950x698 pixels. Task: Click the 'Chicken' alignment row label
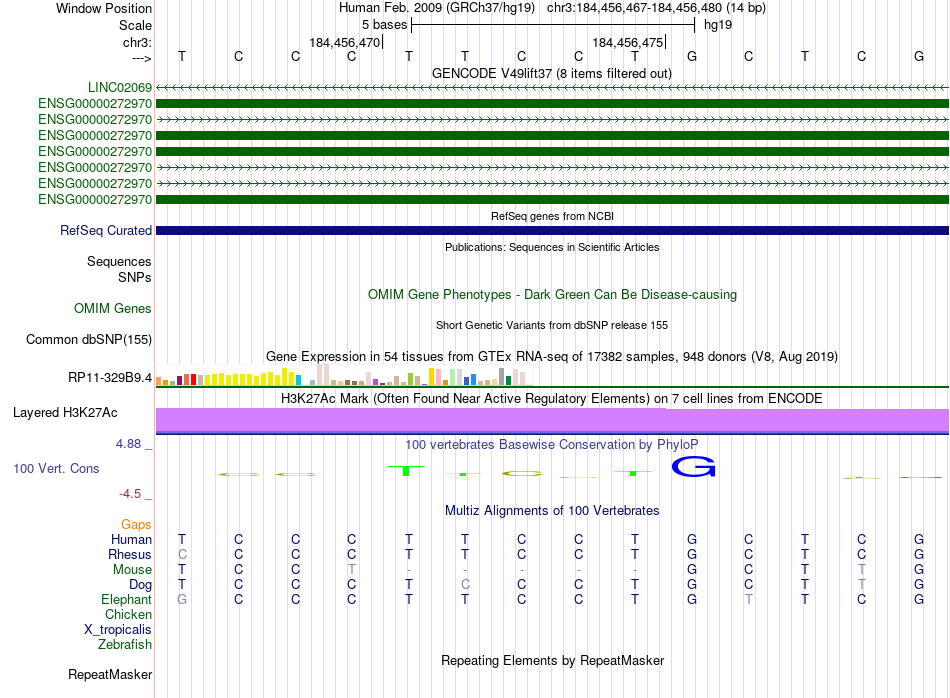128,614
